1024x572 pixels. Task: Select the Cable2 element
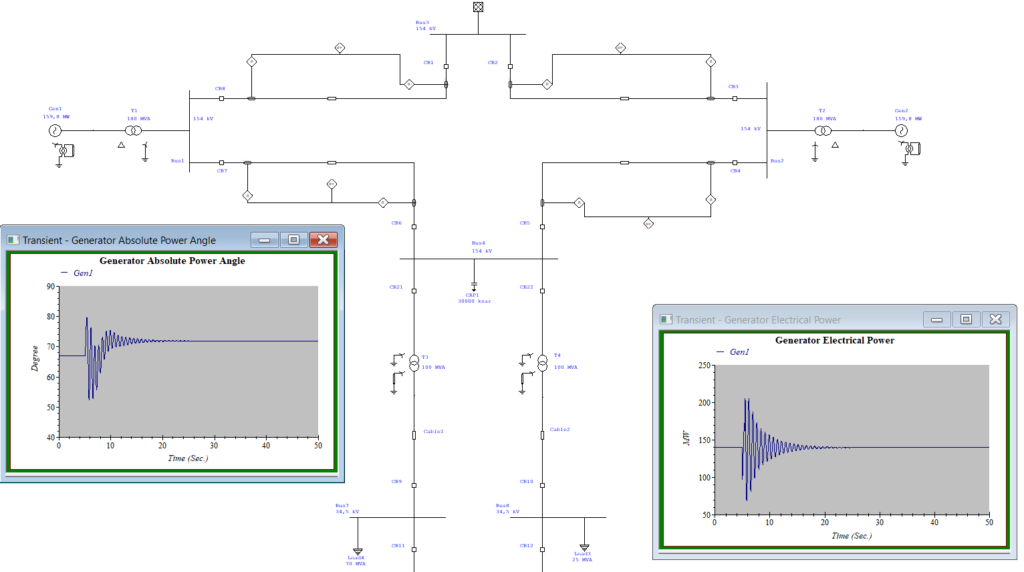coord(542,435)
